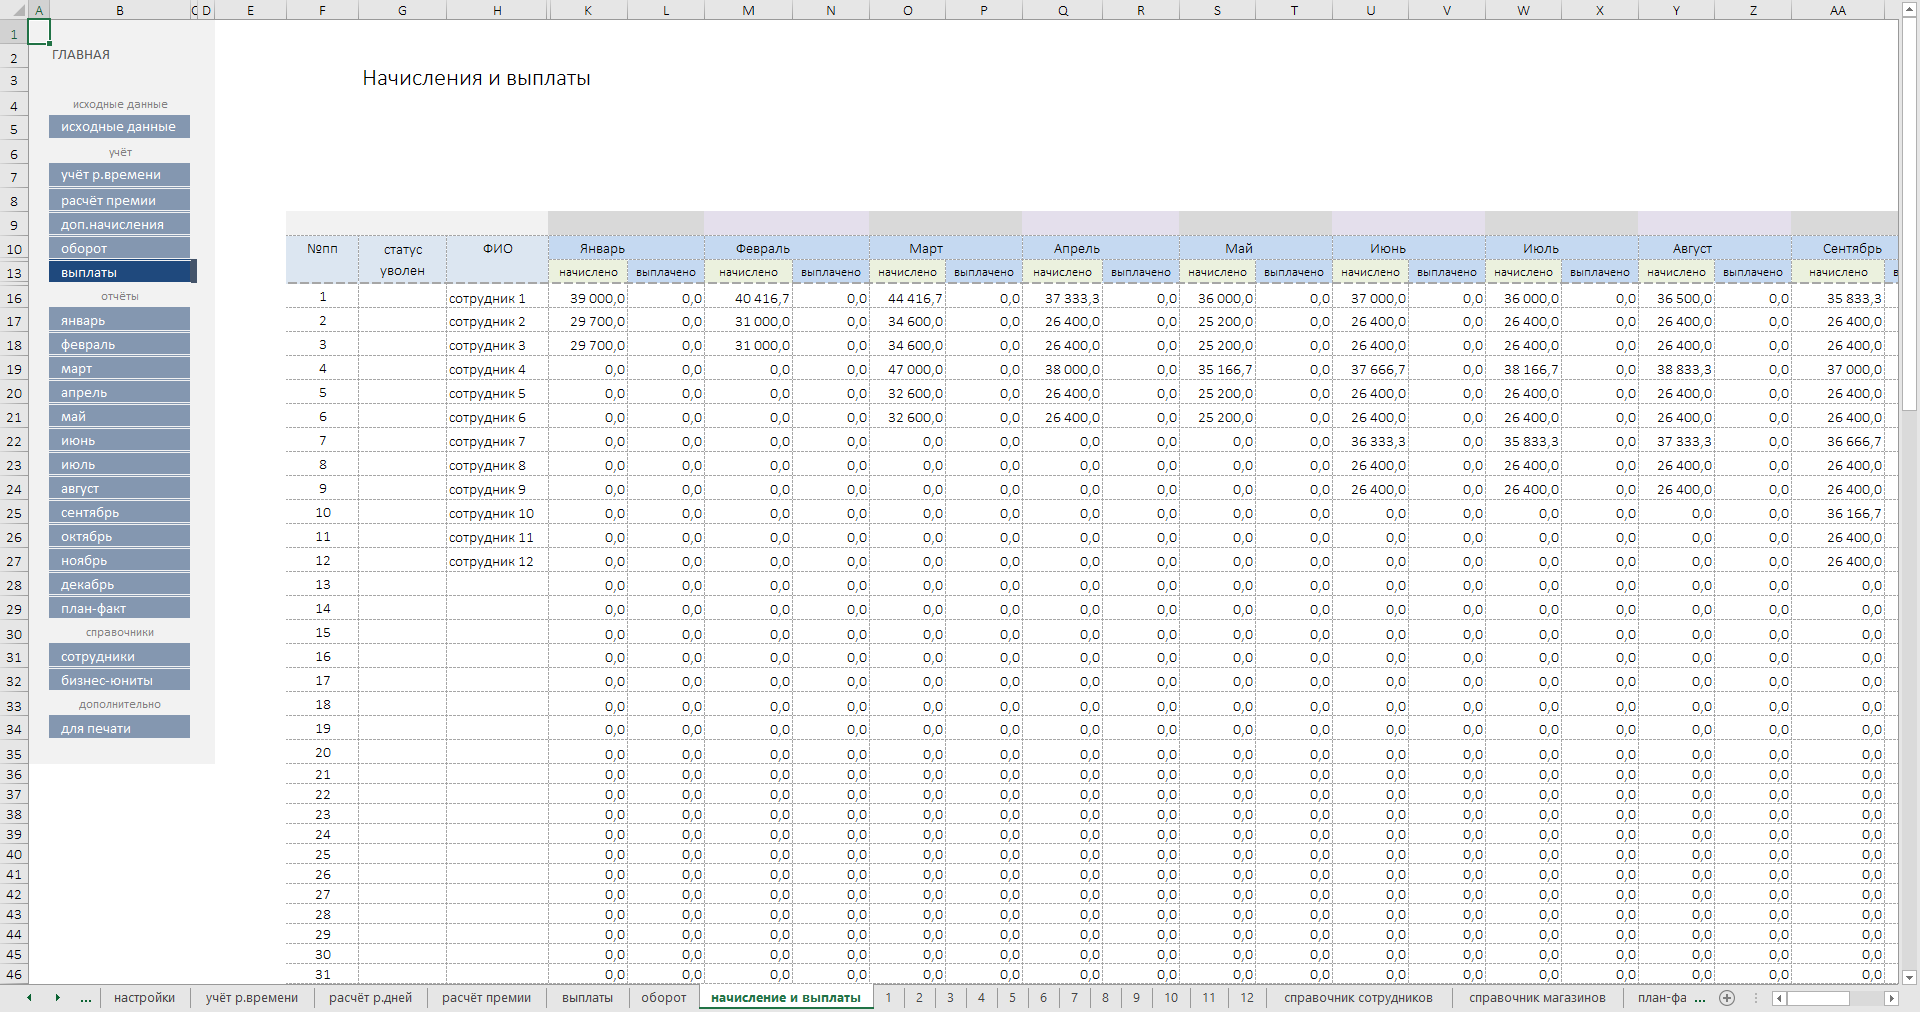Show more sheets via right ellipsis

tap(1700, 998)
